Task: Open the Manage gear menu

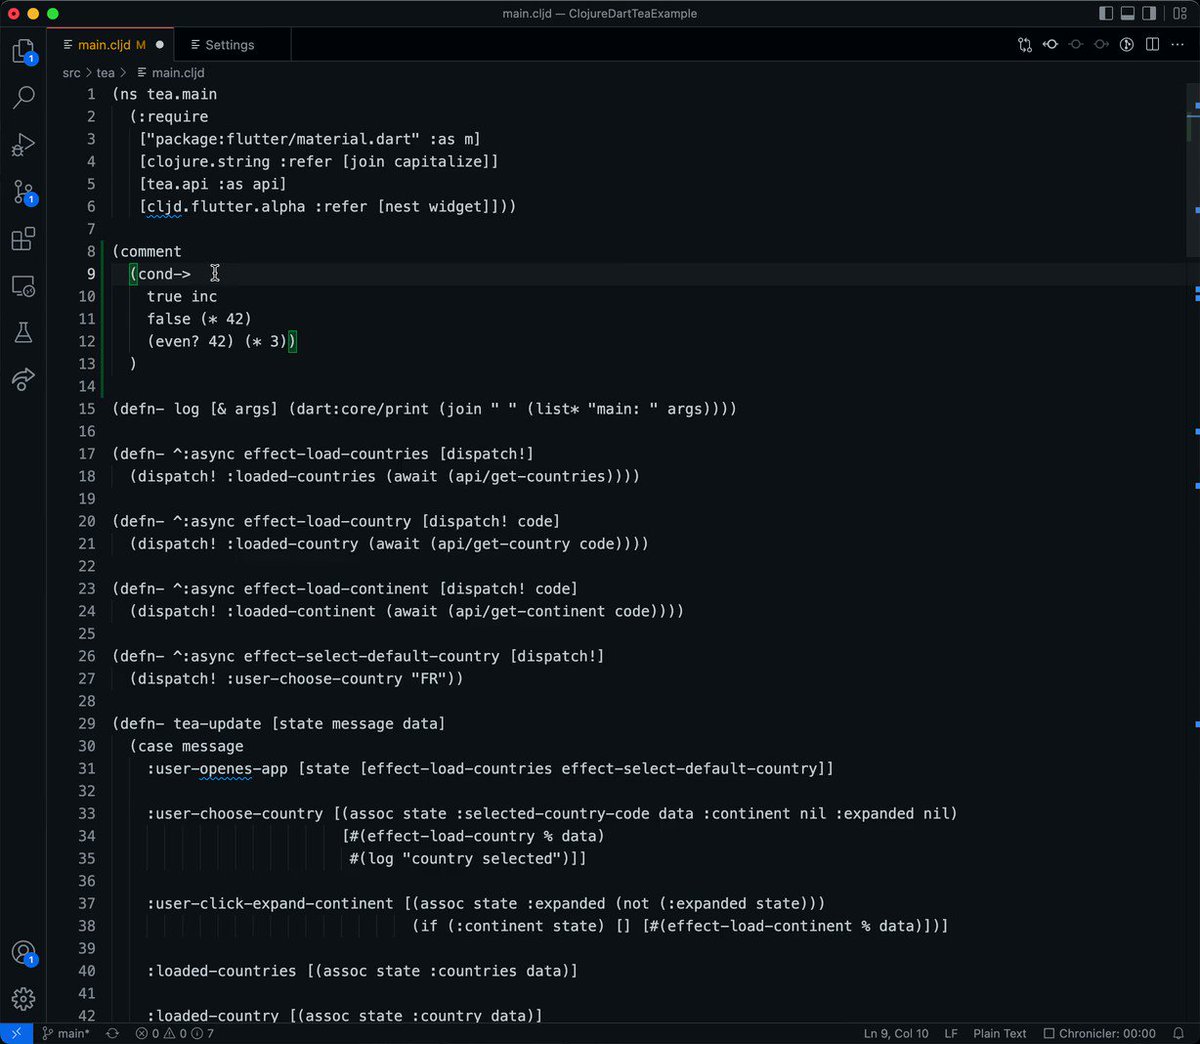Action: 23,999
